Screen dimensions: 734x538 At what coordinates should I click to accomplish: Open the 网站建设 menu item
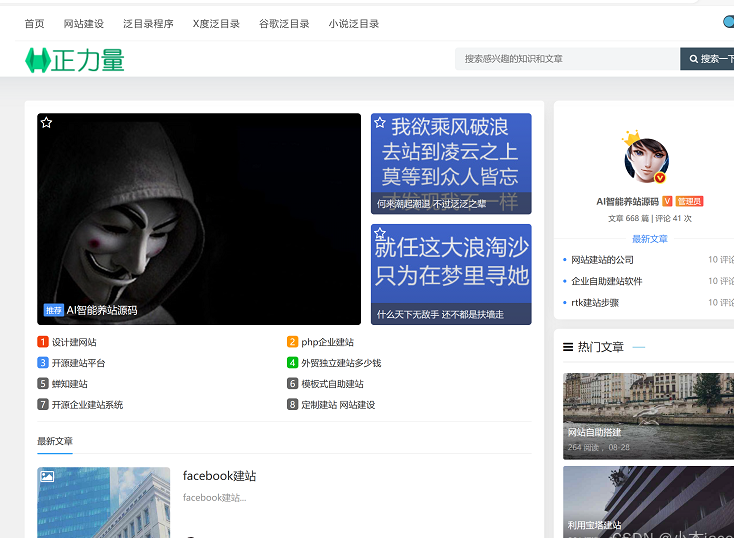[83, 24]
